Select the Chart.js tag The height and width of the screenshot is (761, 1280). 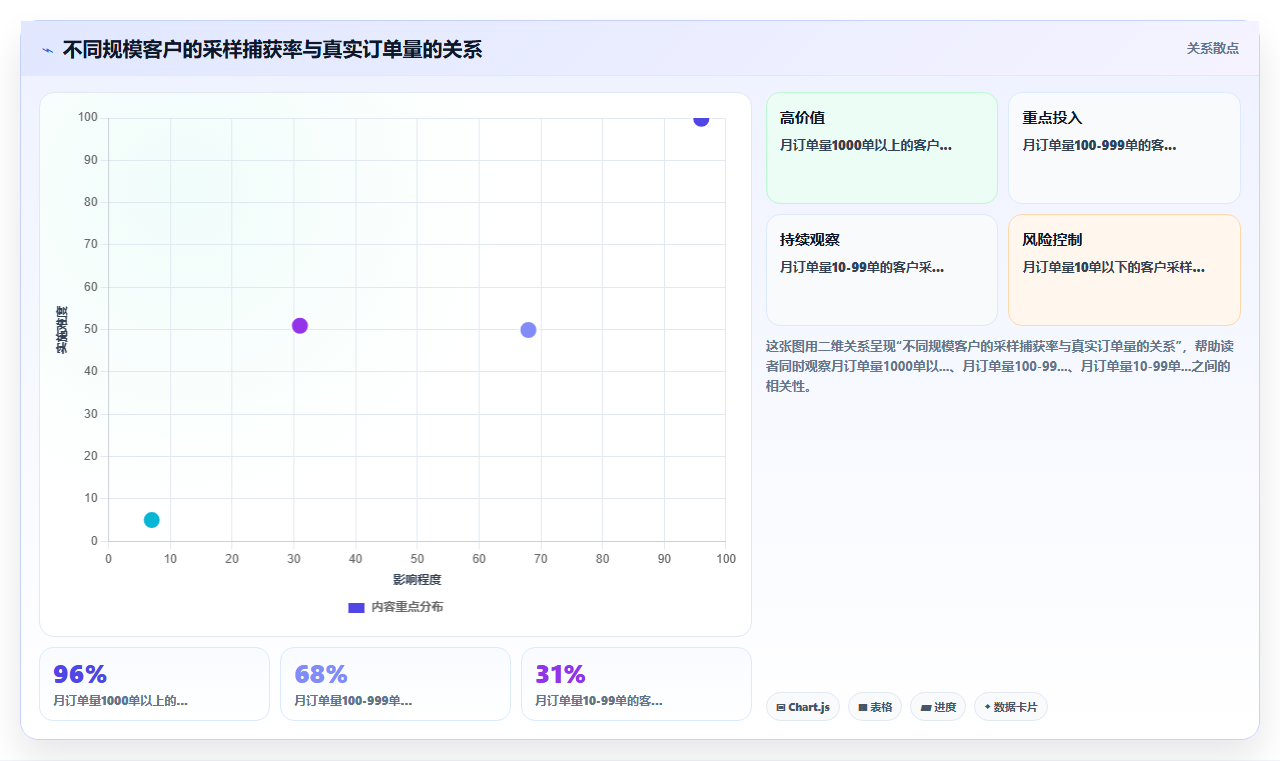[803, 707]
